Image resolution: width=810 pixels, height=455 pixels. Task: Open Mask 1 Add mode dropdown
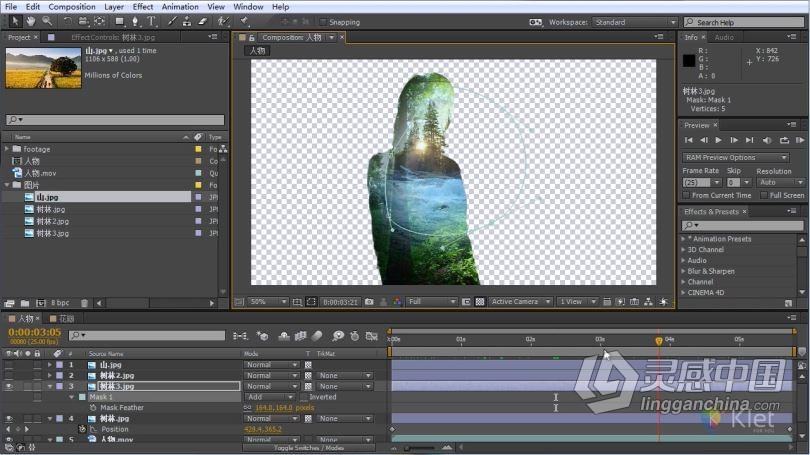tap(271, 397)
